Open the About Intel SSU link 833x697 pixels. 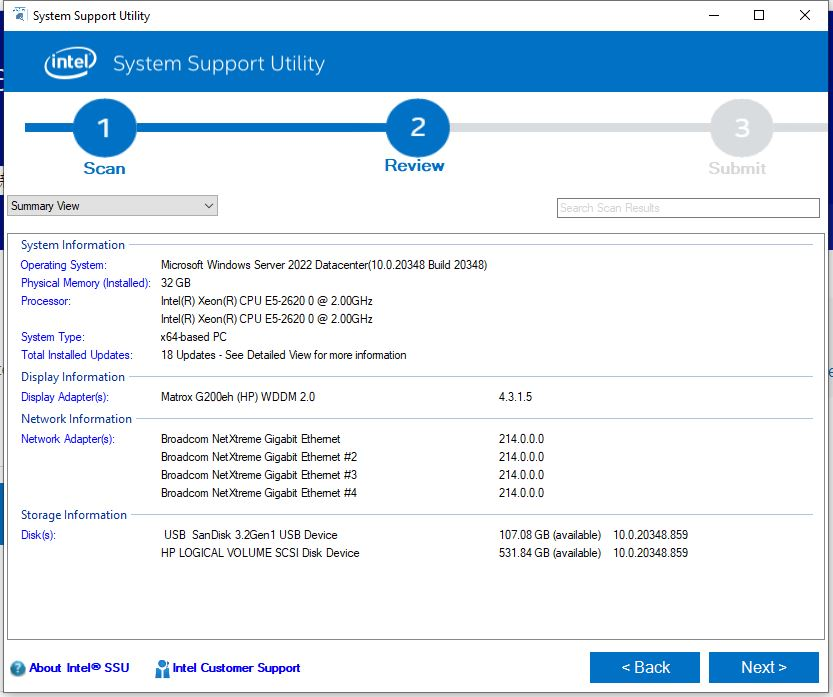point(79,668)
